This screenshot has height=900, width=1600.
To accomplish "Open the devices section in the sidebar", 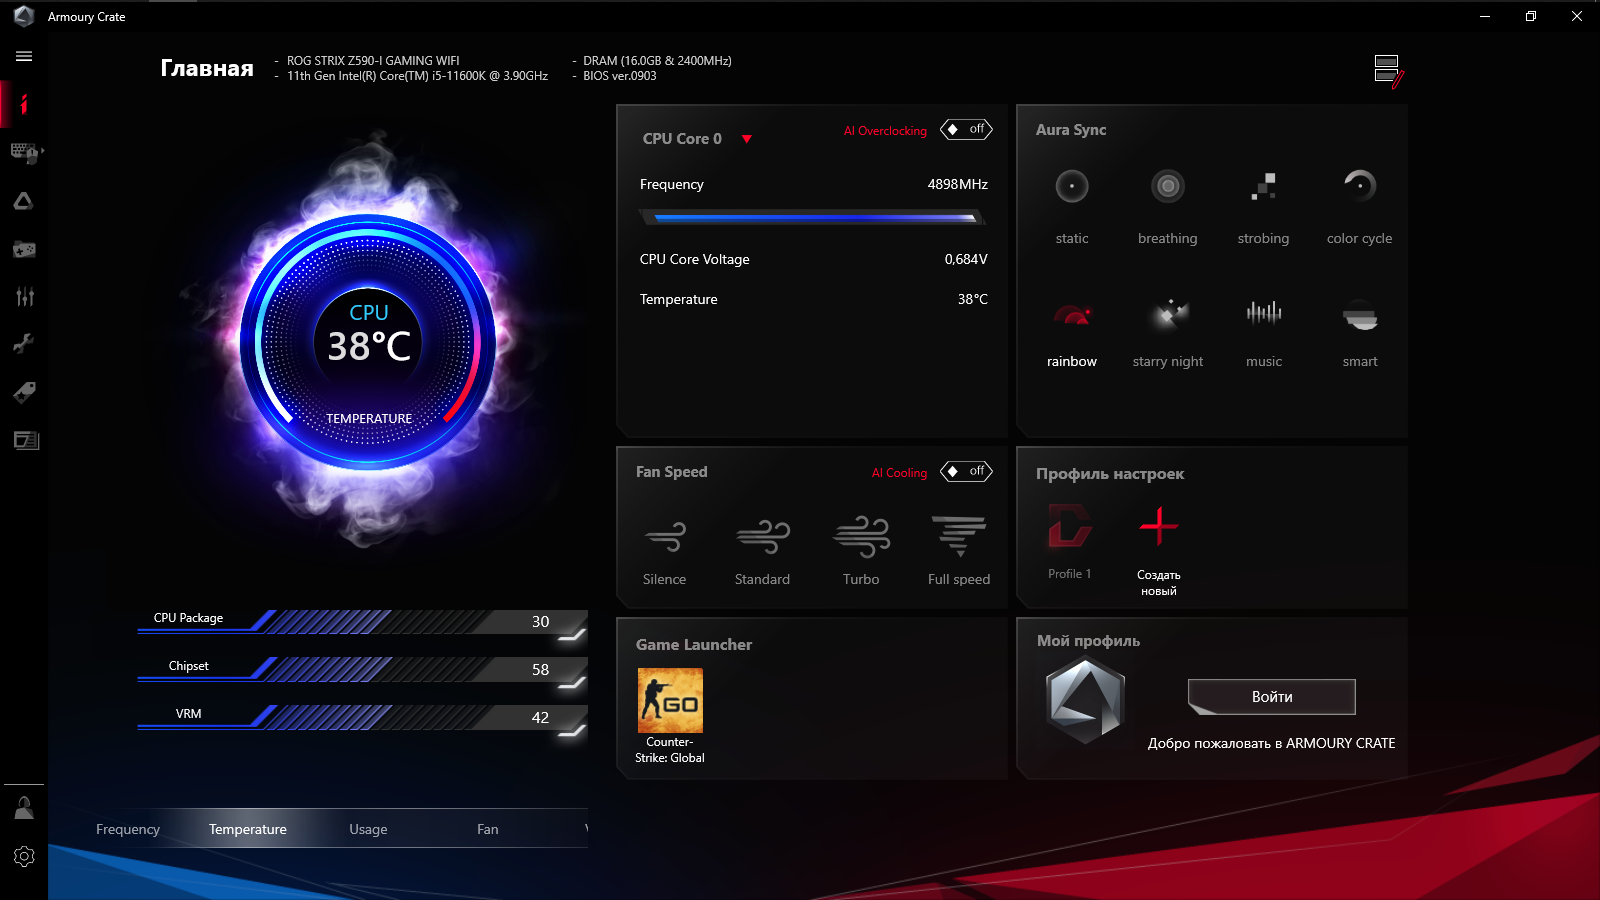I will pyautogui.click(x=23, y=152).
